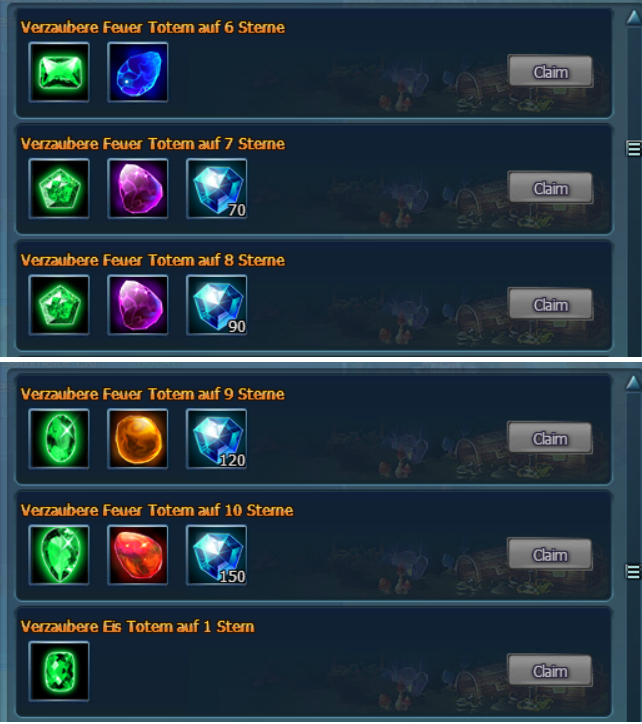Click green rectangular emerald in 6 Sterne reward

[59, 72]
